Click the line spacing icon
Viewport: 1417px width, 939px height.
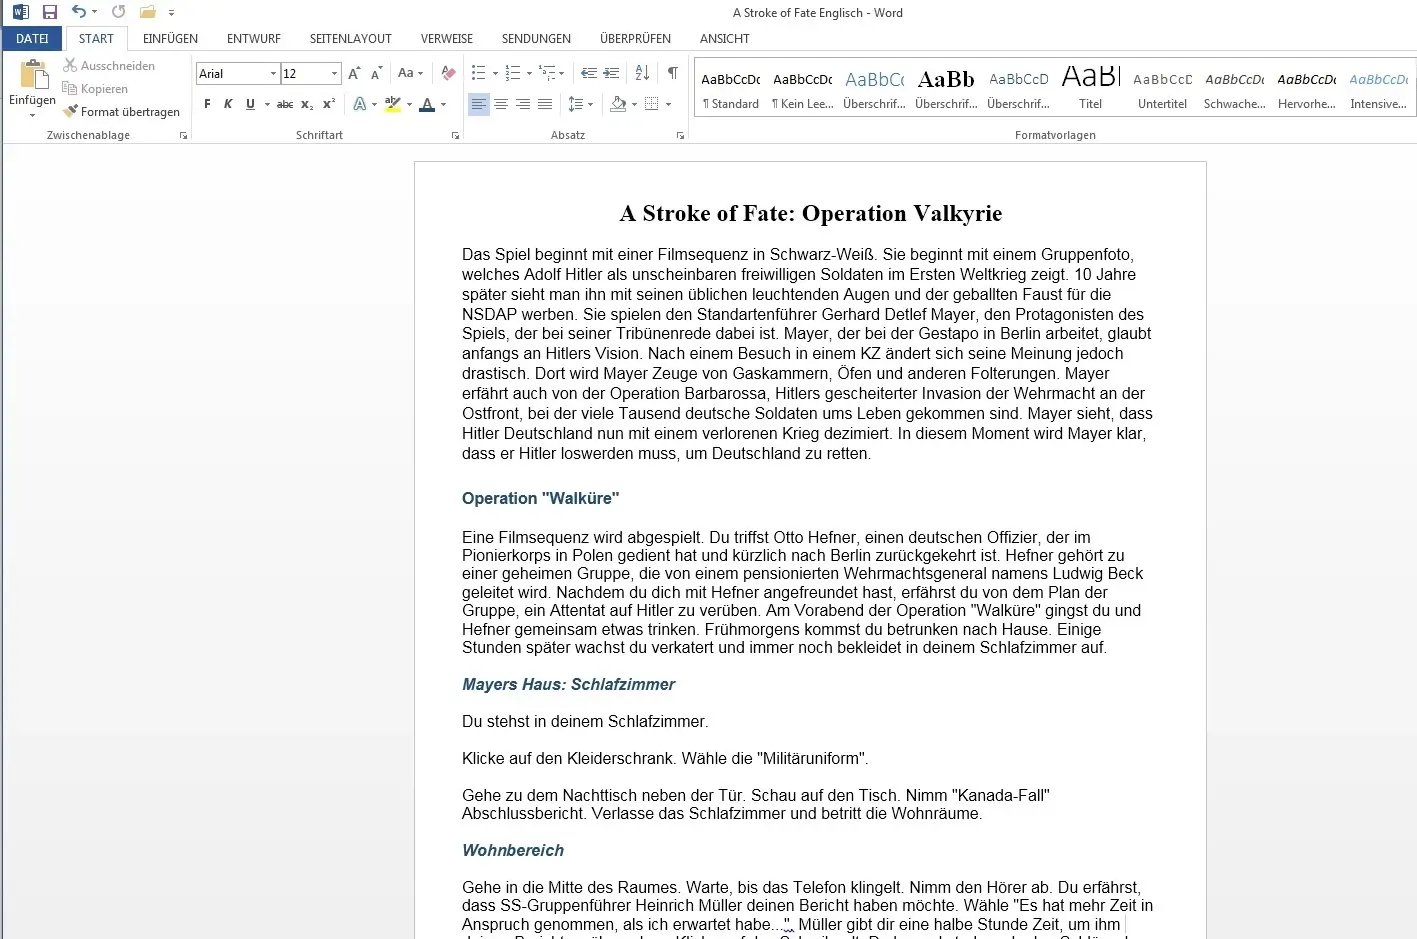[575, 104]
